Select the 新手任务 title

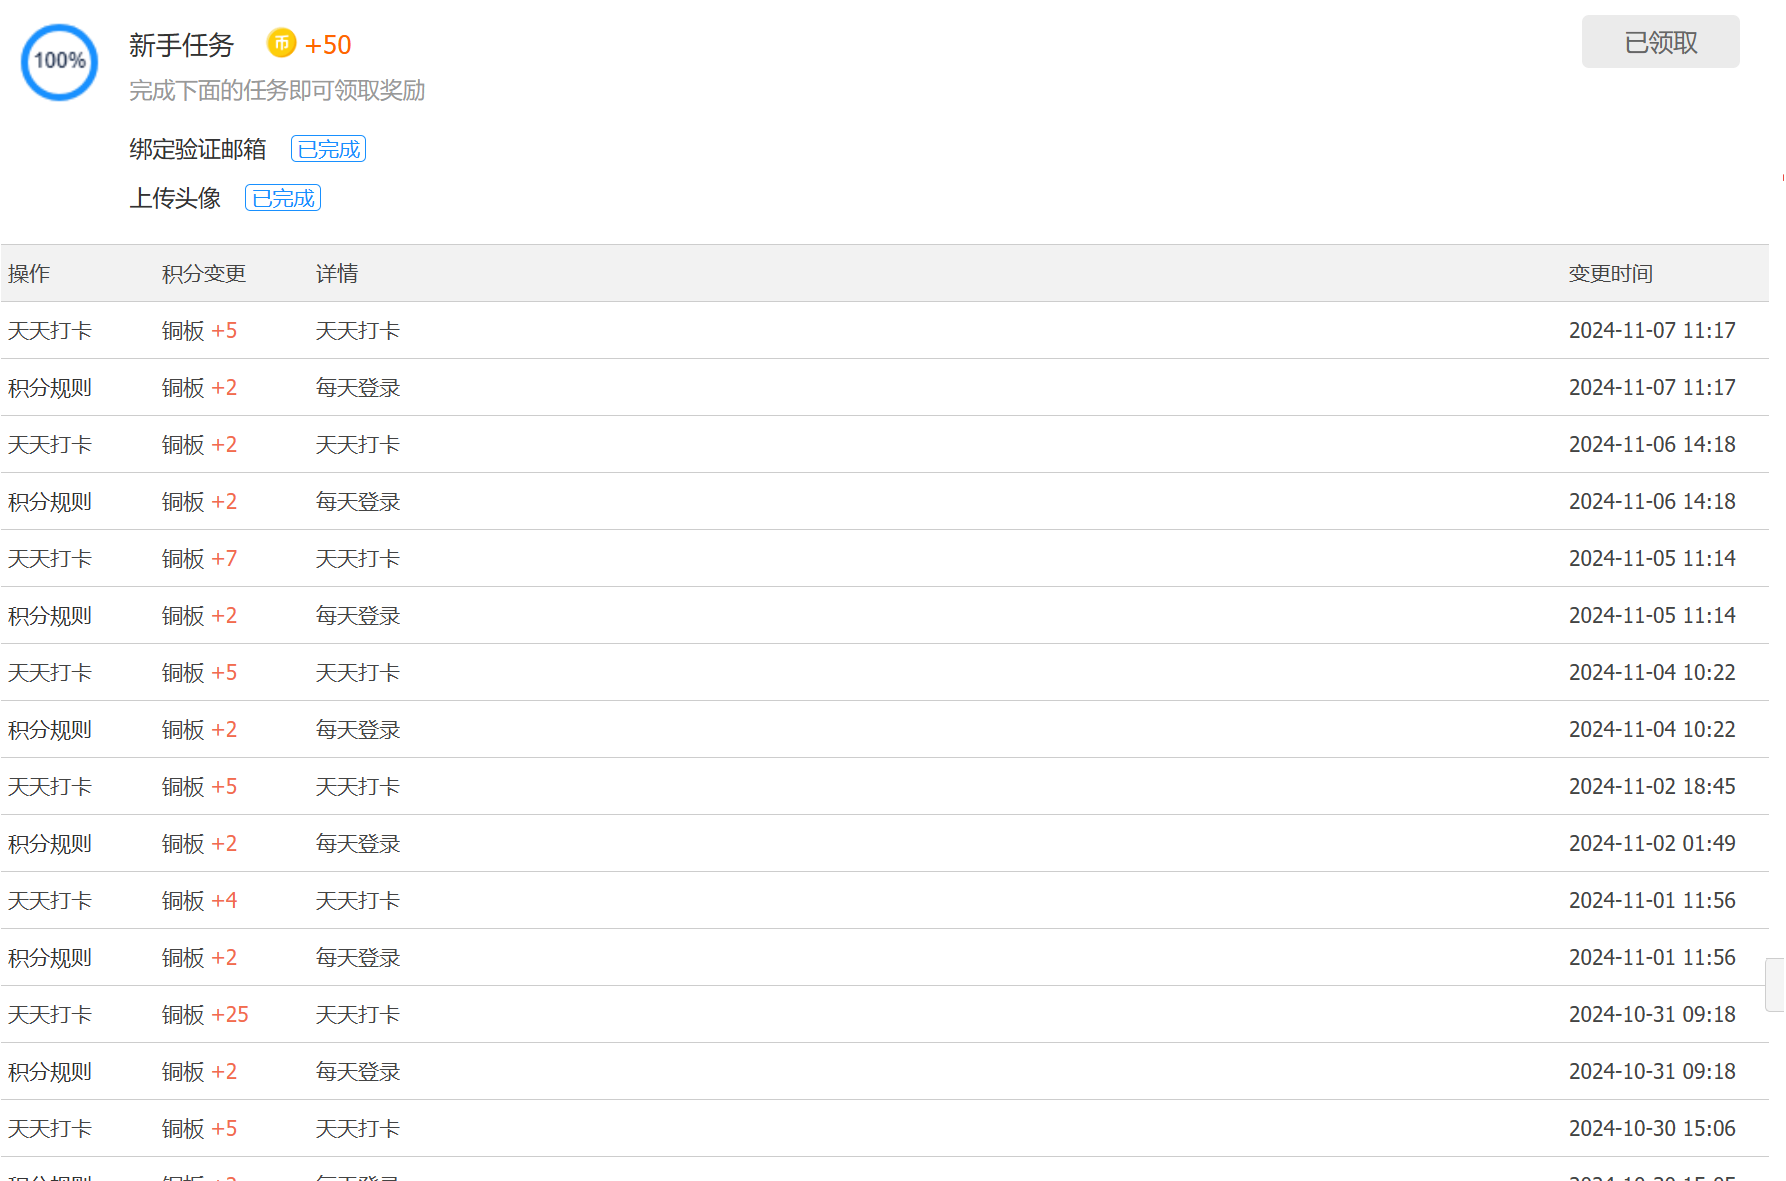coord(181,45)
